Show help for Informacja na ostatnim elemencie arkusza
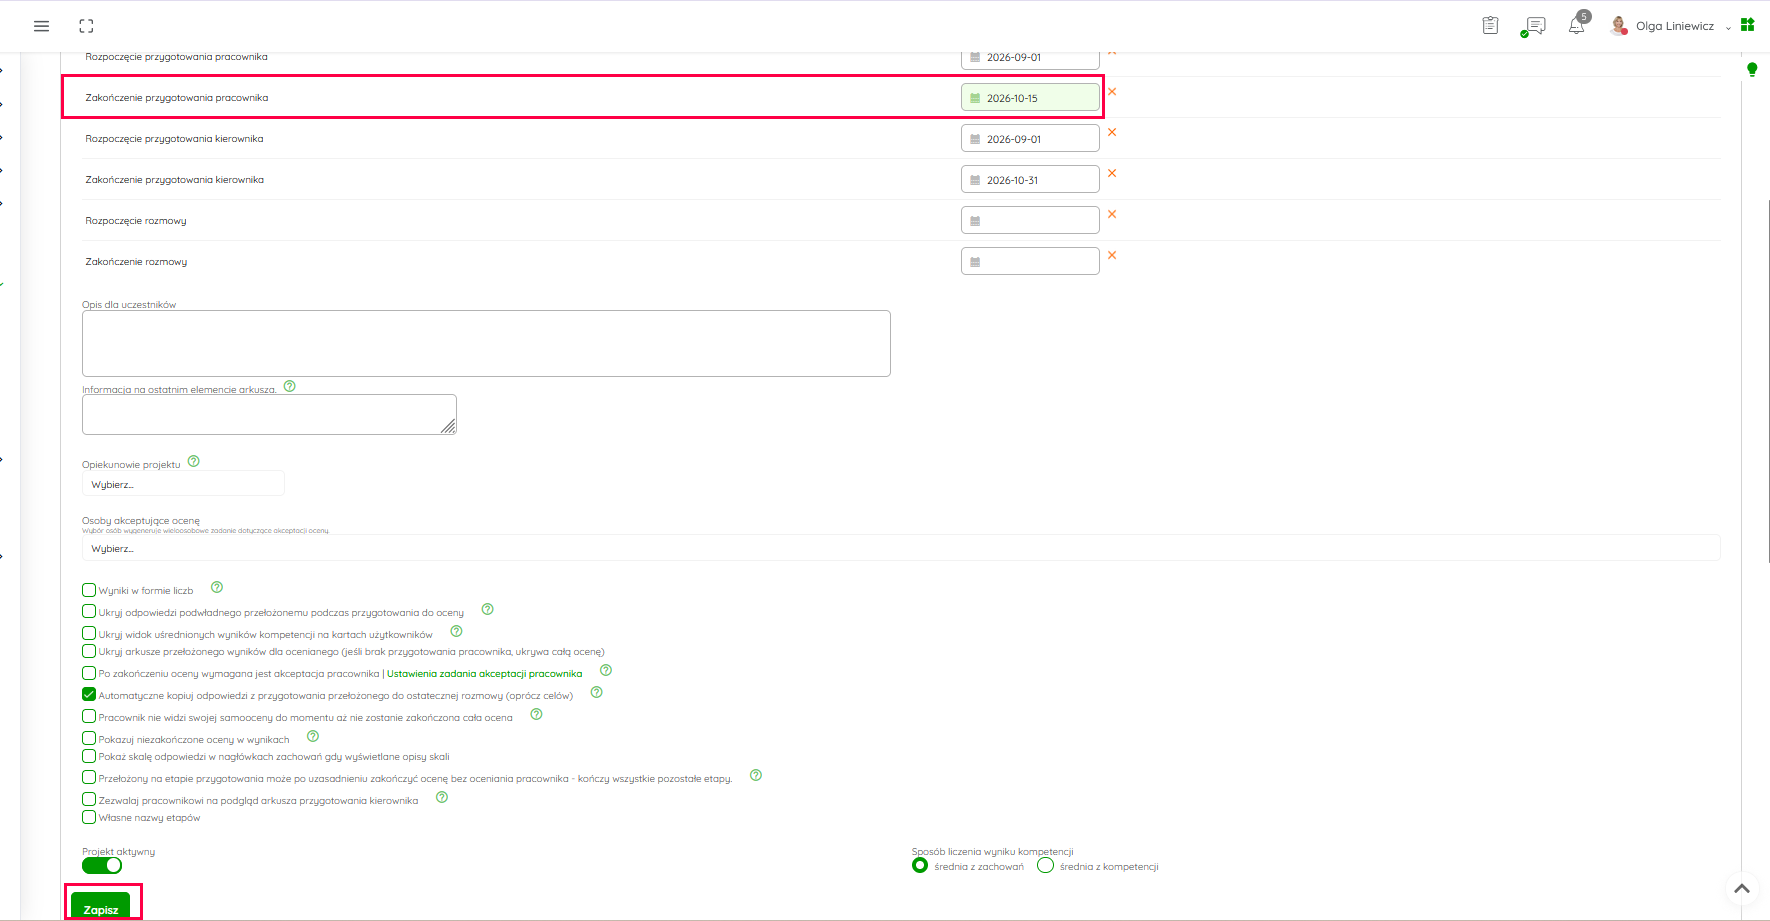1770x921 pixels. pos(290,386)
